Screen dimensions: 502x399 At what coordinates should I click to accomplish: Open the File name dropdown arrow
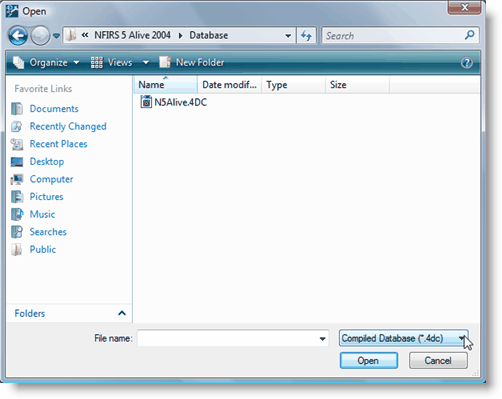point(322,339)
